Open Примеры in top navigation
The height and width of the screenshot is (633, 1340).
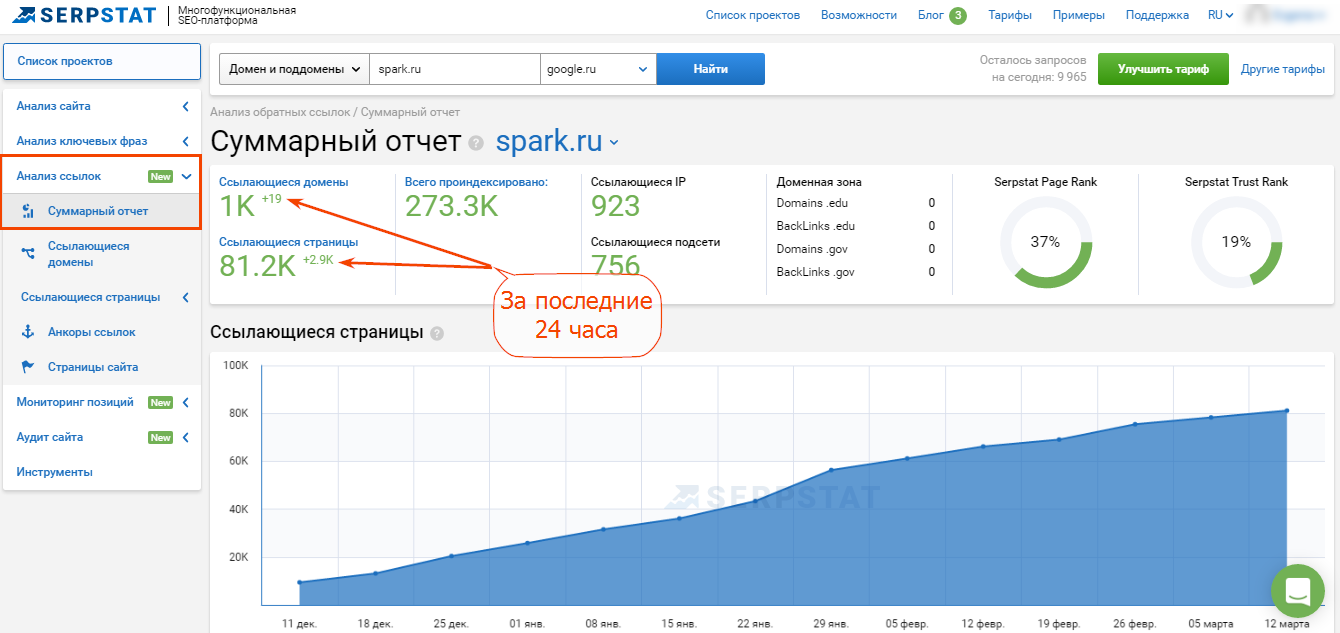click(x=1079, y=15)
